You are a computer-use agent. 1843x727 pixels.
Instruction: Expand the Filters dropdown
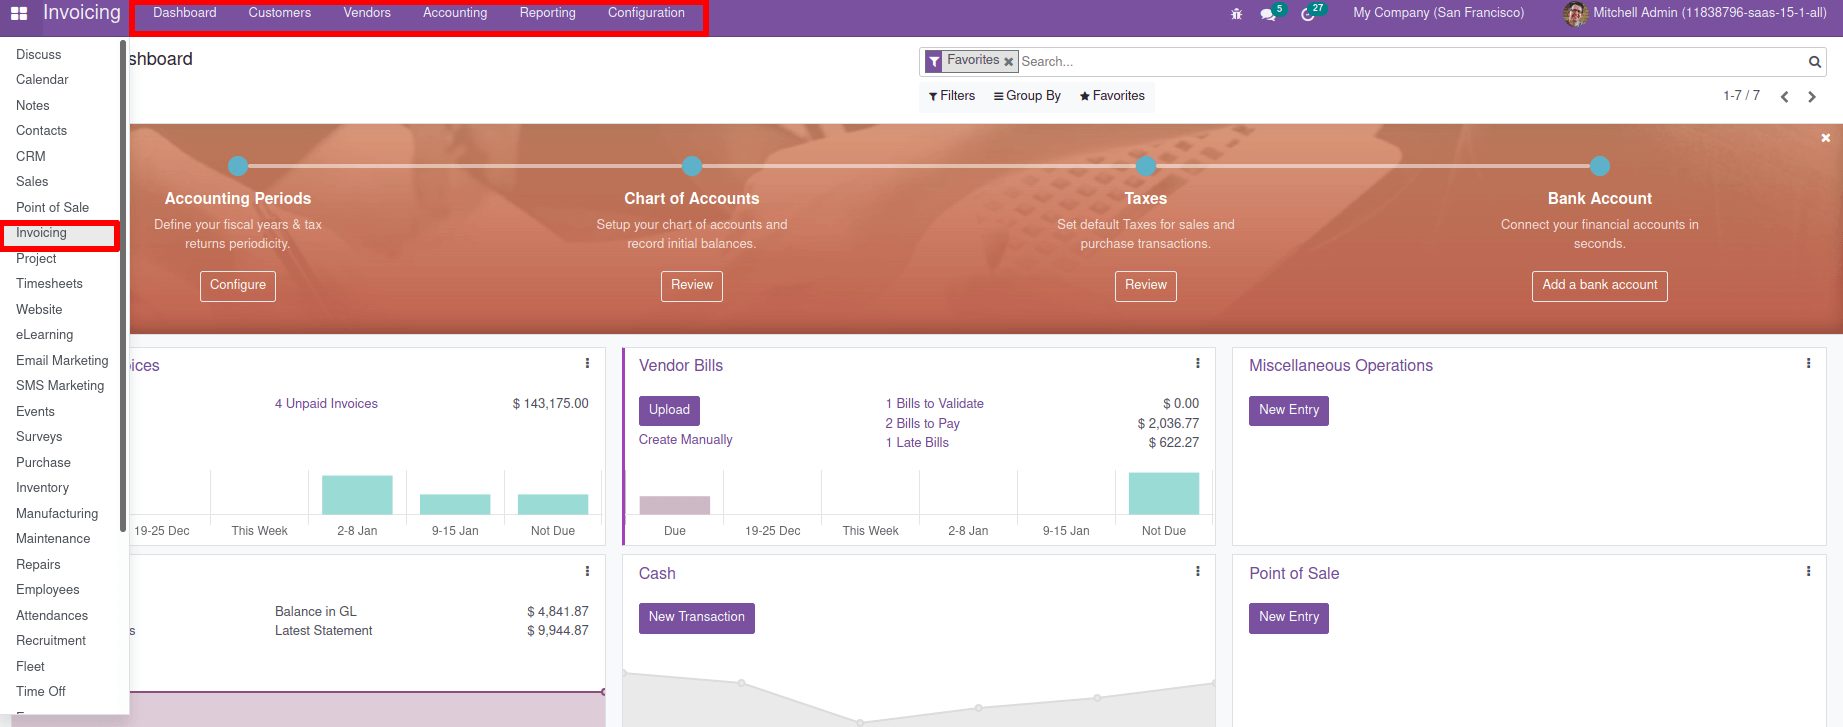[x=952, y=96]
